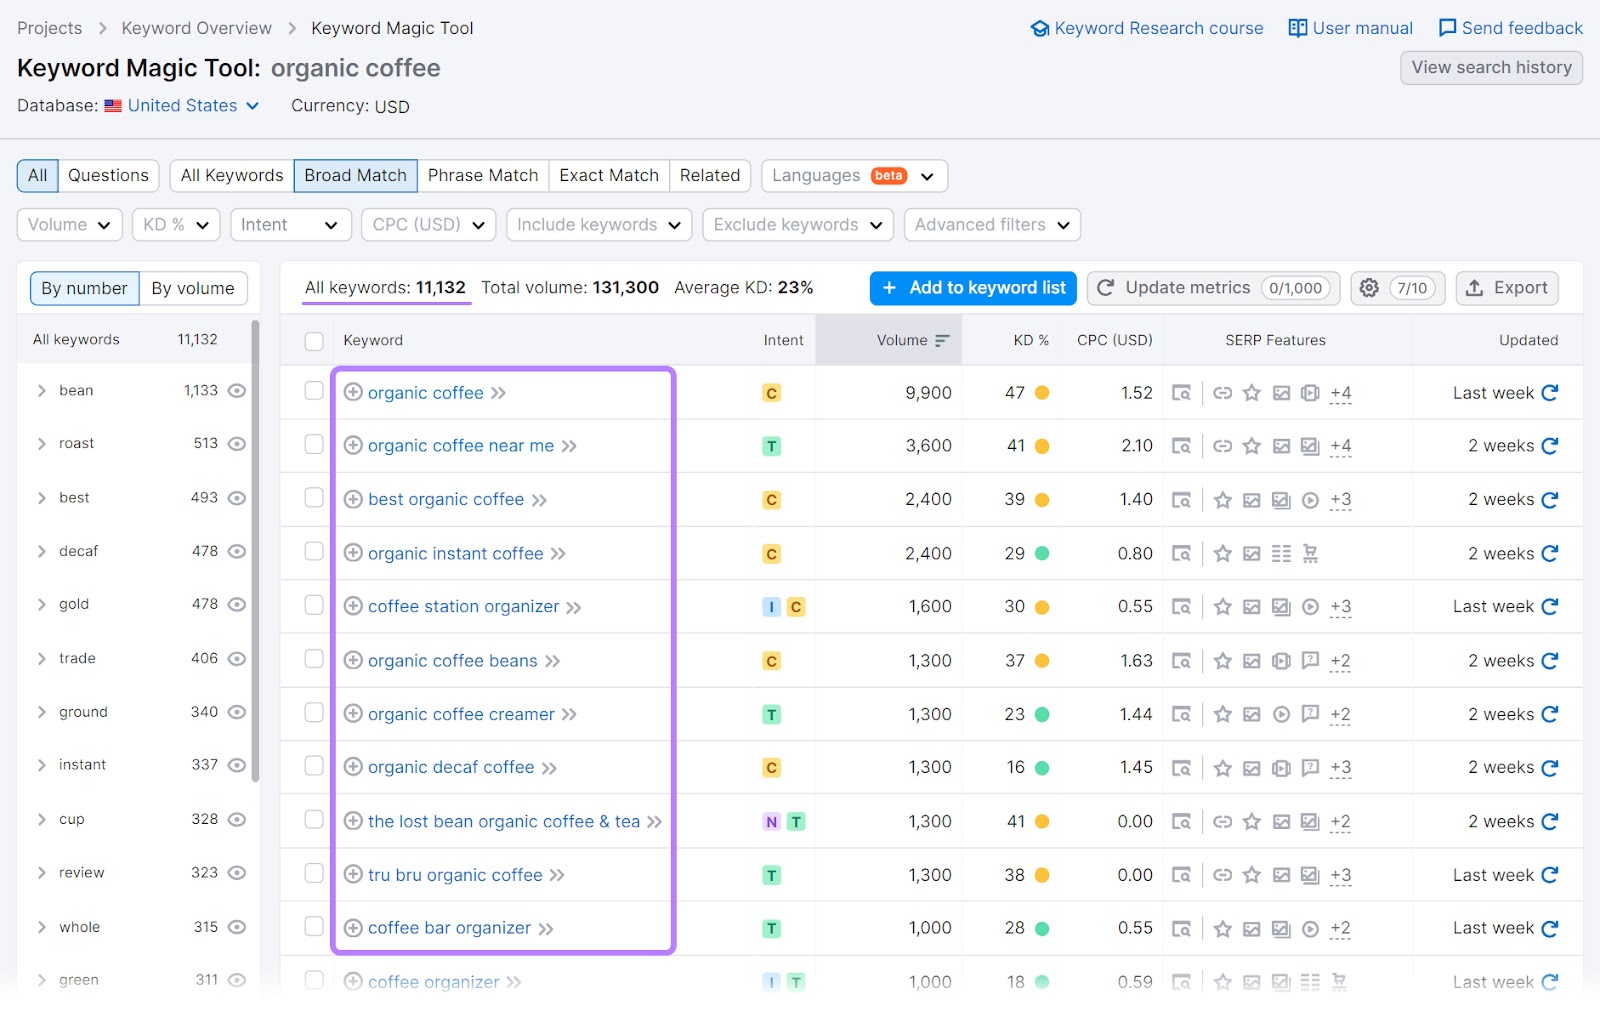Click the C intent badge for organic coffee
The width and height of the screenshot is (1600, 1017).
[x=771, y=393]
